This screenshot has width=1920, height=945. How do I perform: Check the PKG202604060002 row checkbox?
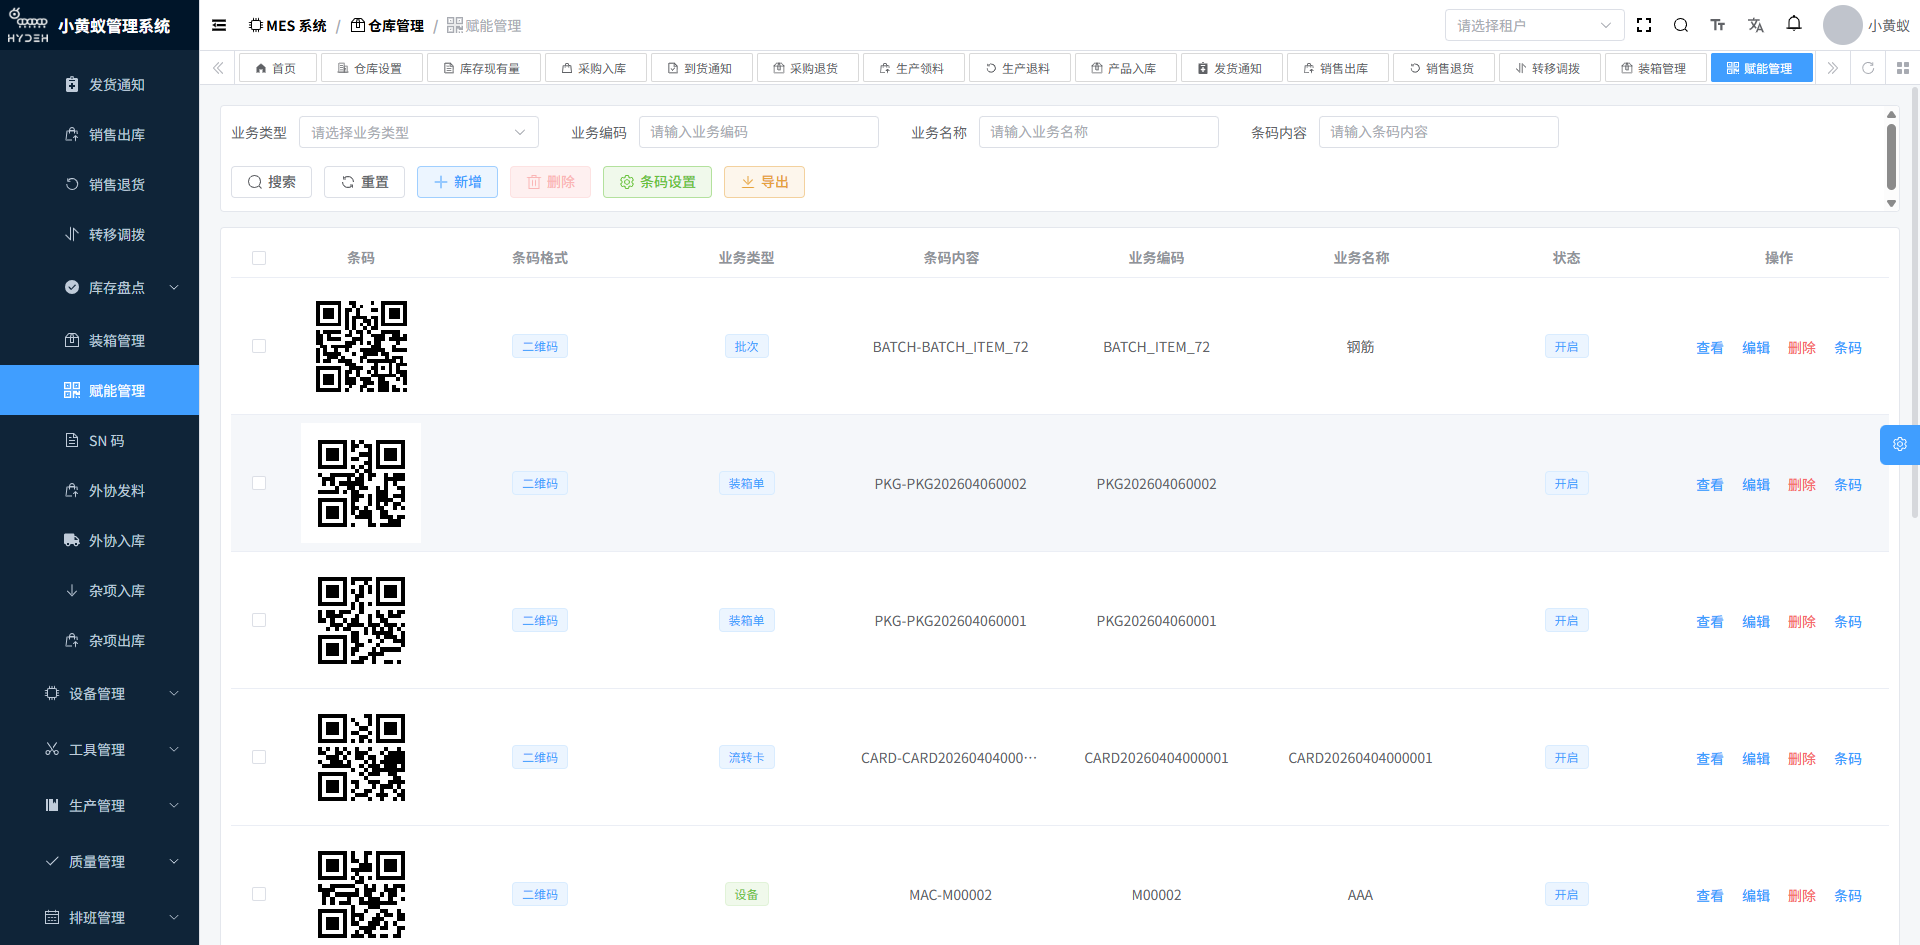point(259,483)
